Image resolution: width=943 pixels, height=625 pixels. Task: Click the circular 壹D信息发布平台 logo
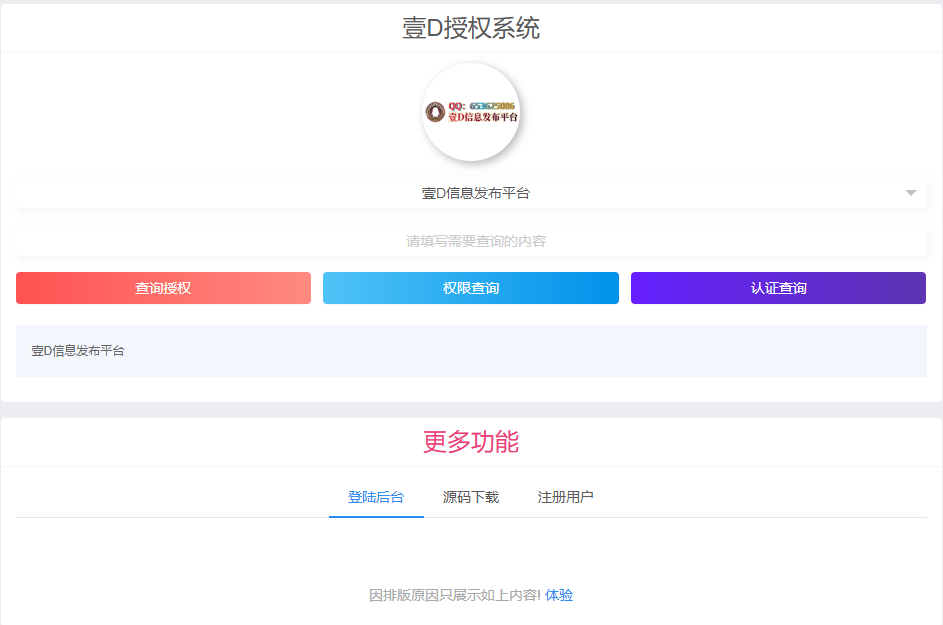coord(471,112)
